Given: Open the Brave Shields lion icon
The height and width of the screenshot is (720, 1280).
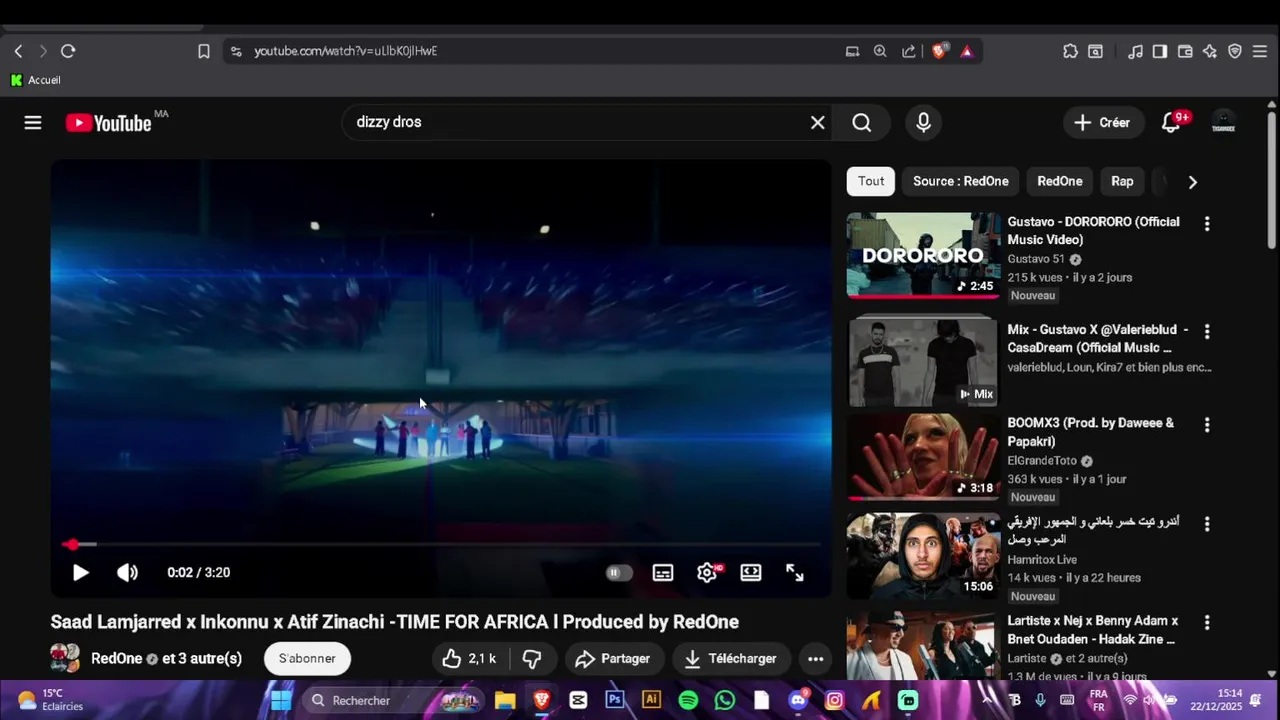Looking at the screenshot, I should [939, 51].
